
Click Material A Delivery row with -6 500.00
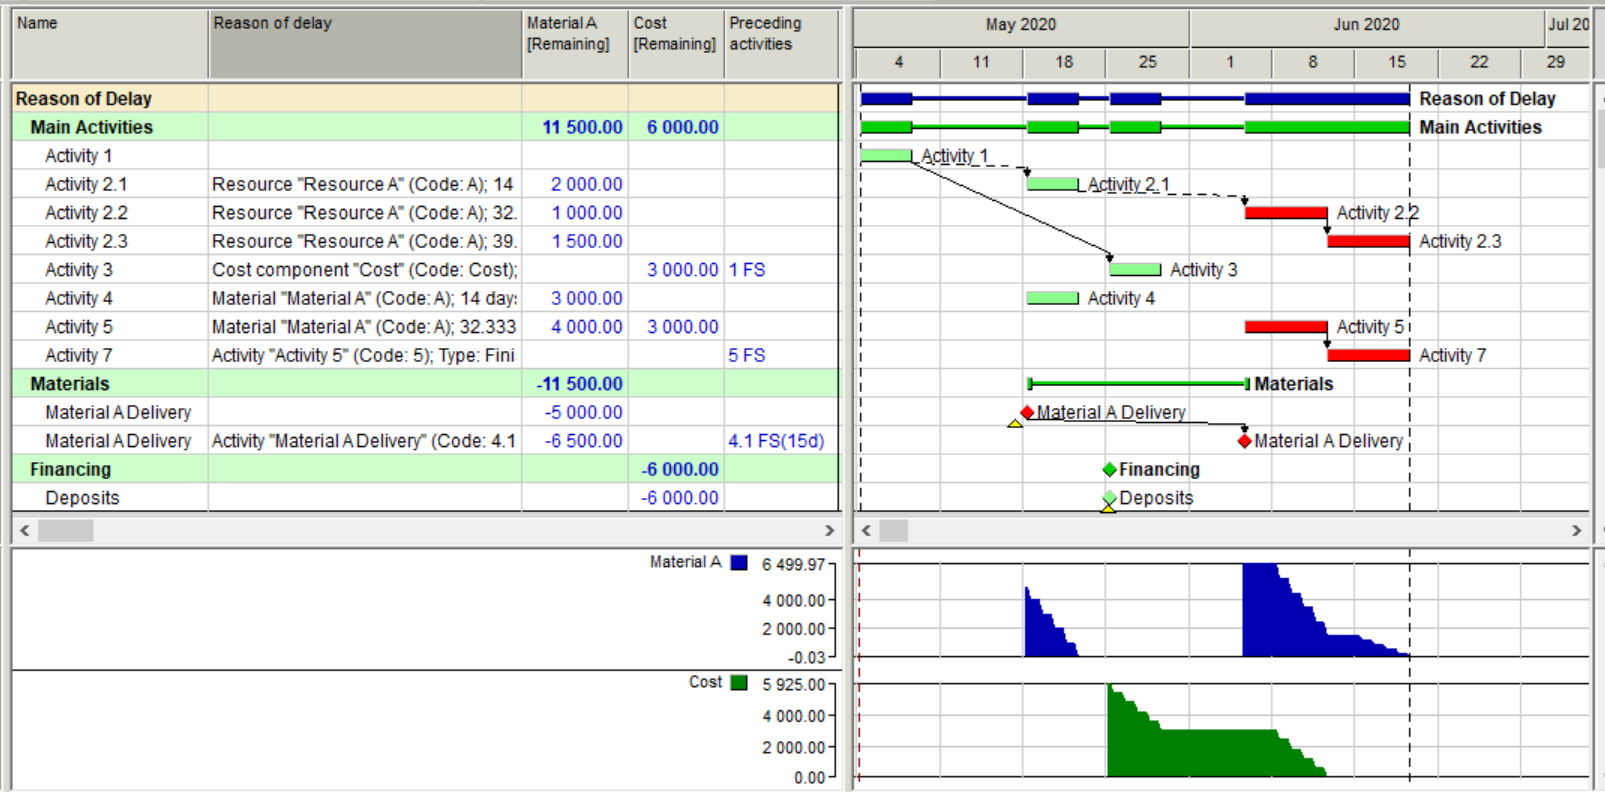coord(425,441)
